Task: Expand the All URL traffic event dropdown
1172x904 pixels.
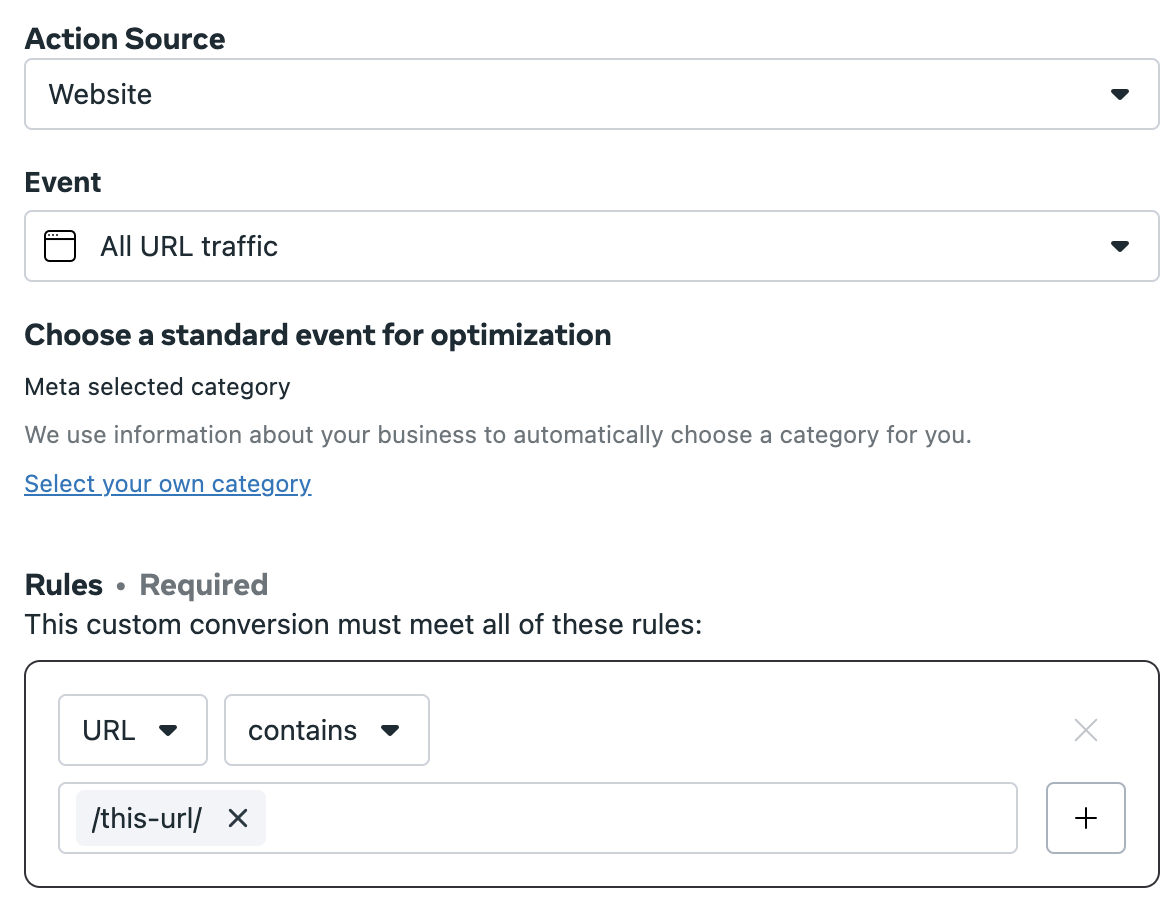Action: (x=592, y=246)
